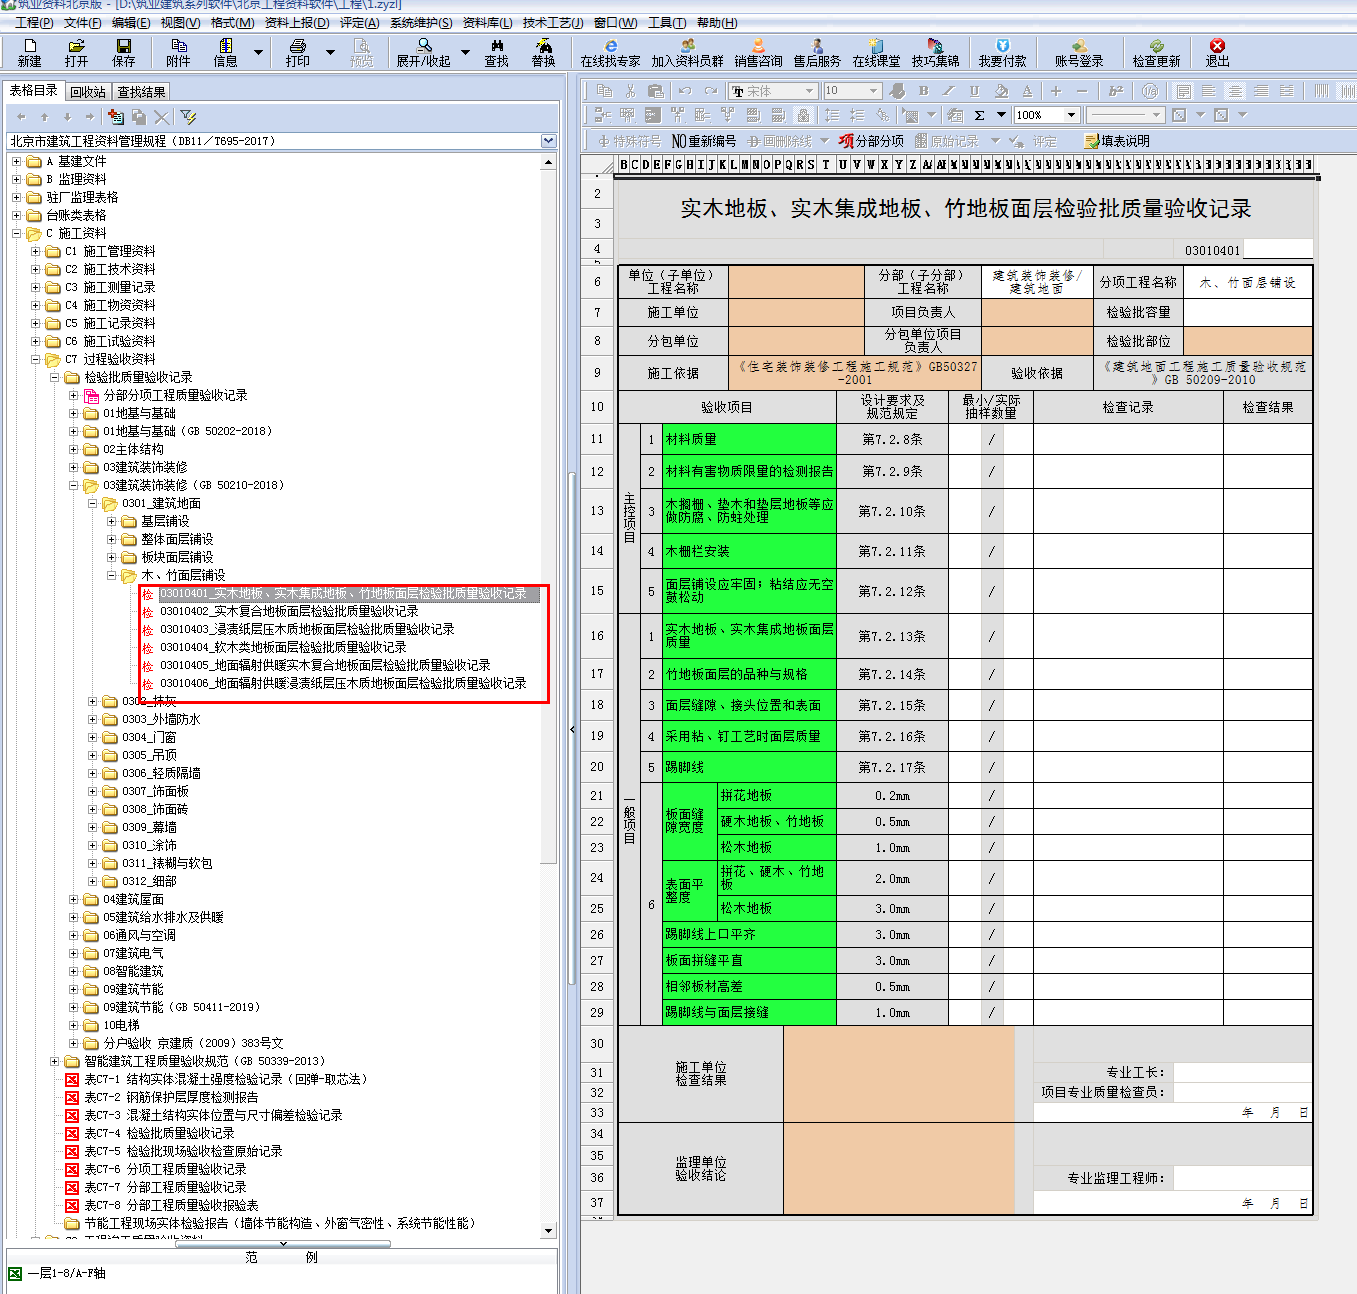Click the red delete X icon in tree toolbar
The height and width of the screenshot is (1294, 1357).
[162, 117]
